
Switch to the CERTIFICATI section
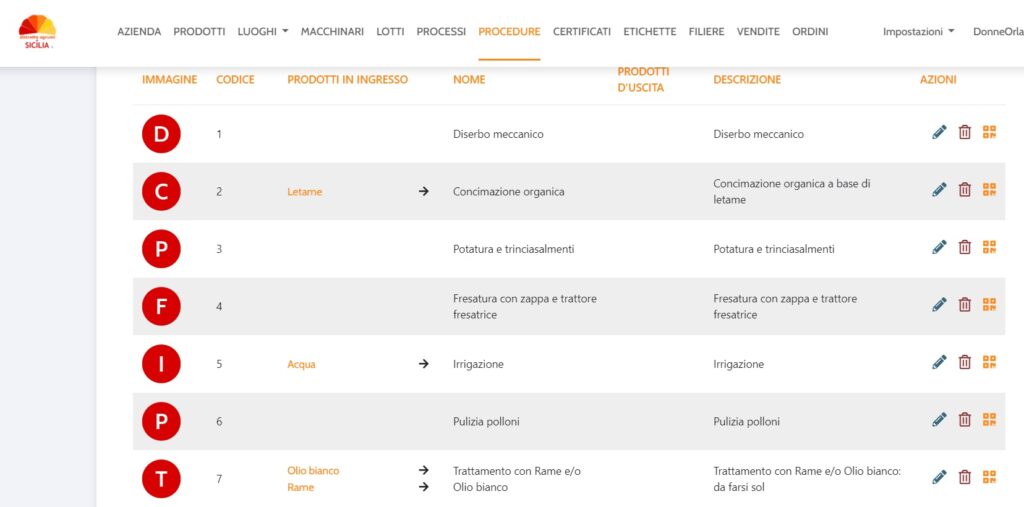[x=582, y=31]
